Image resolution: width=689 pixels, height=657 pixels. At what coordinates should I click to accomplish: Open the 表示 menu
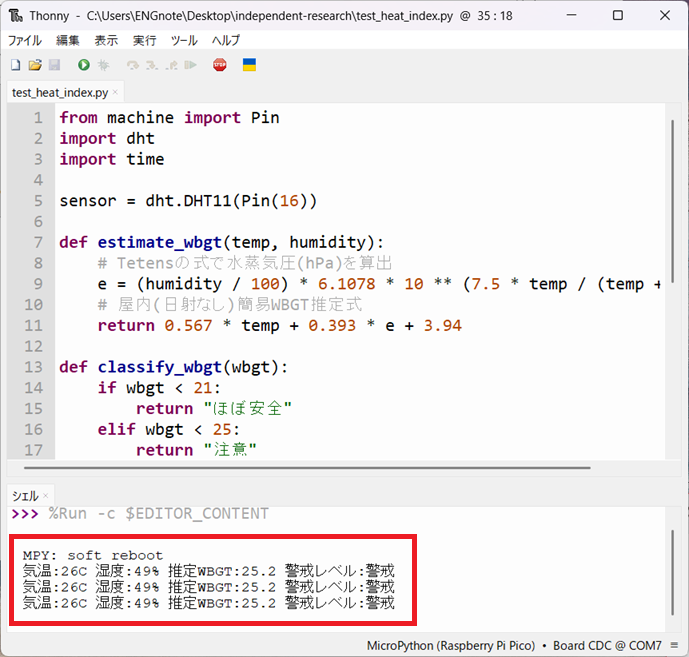click(106, 40)
